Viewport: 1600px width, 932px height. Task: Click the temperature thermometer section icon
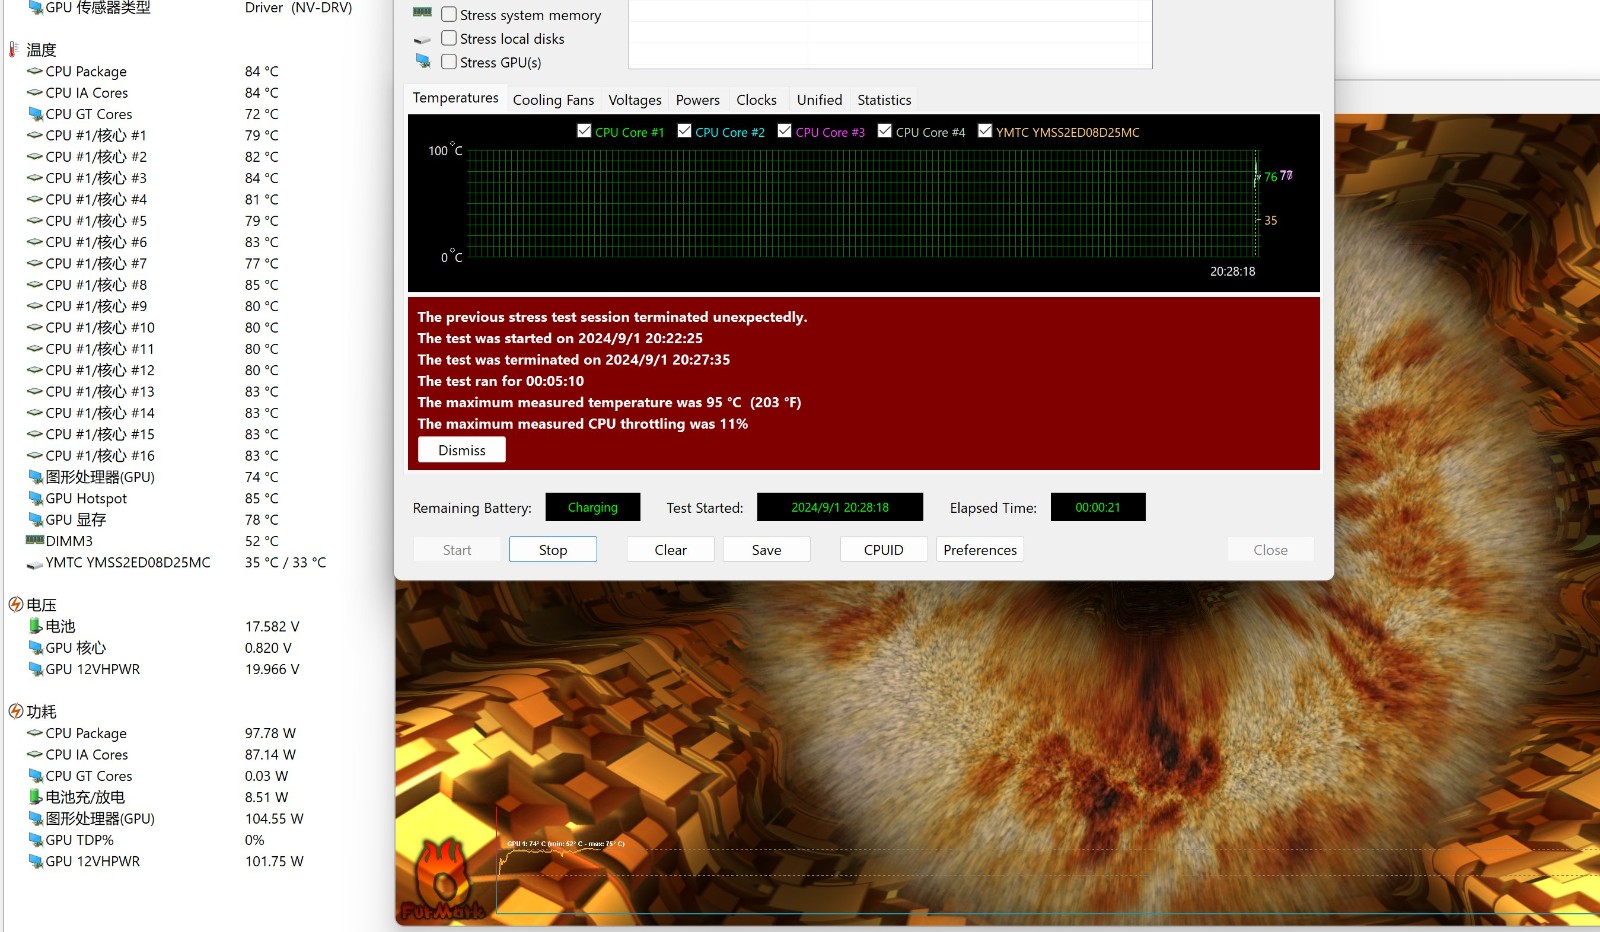pos(14,49)
